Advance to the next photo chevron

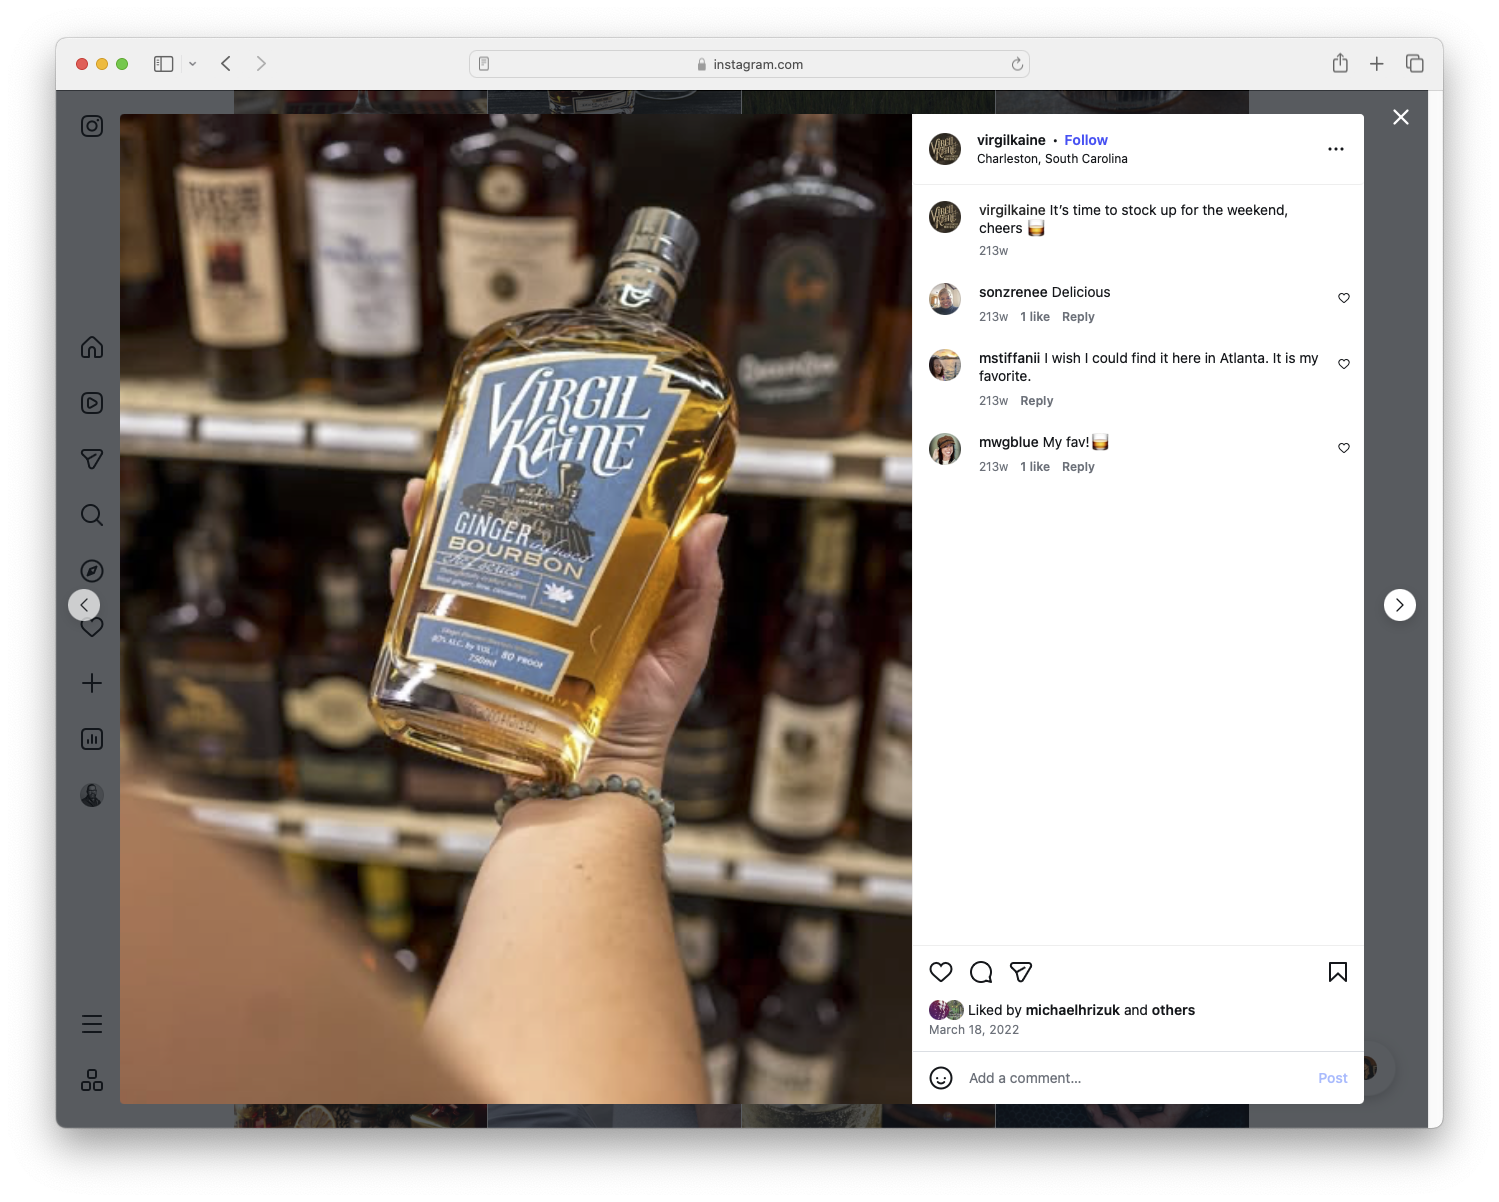pyautogui.click(x=1399, y=604)
